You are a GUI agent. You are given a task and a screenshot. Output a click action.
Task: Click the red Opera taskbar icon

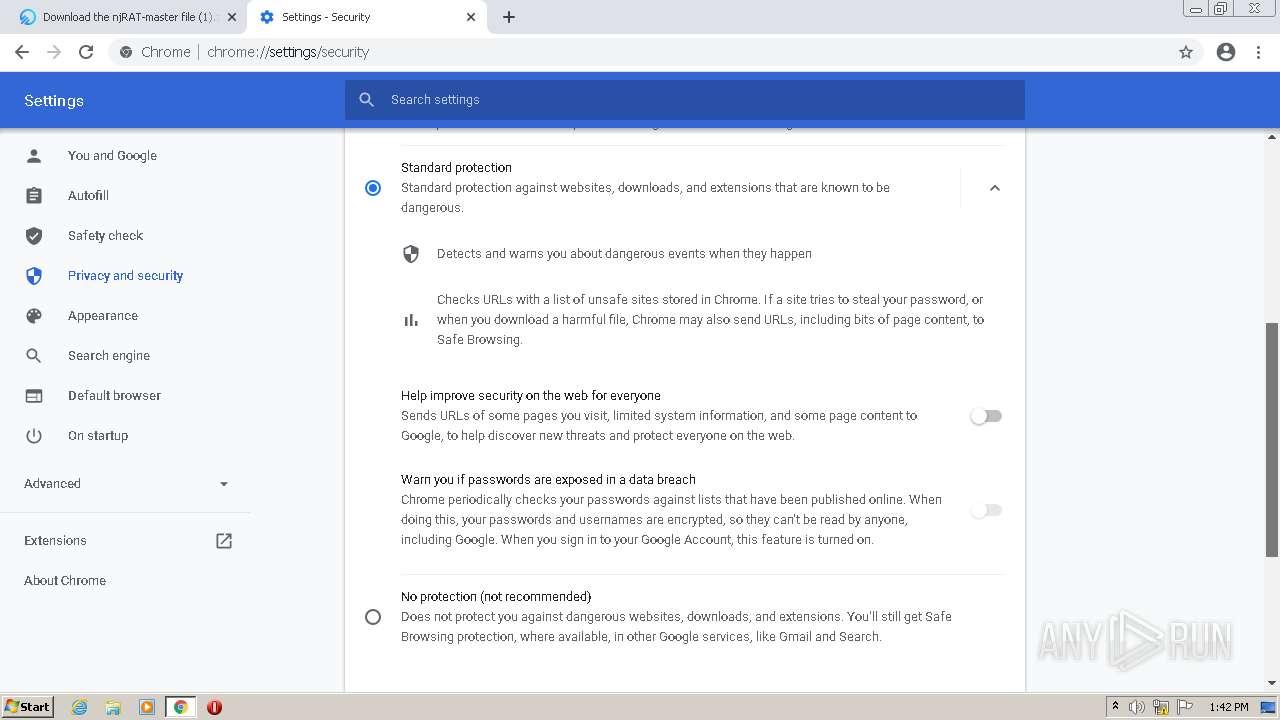coord(214,707)
